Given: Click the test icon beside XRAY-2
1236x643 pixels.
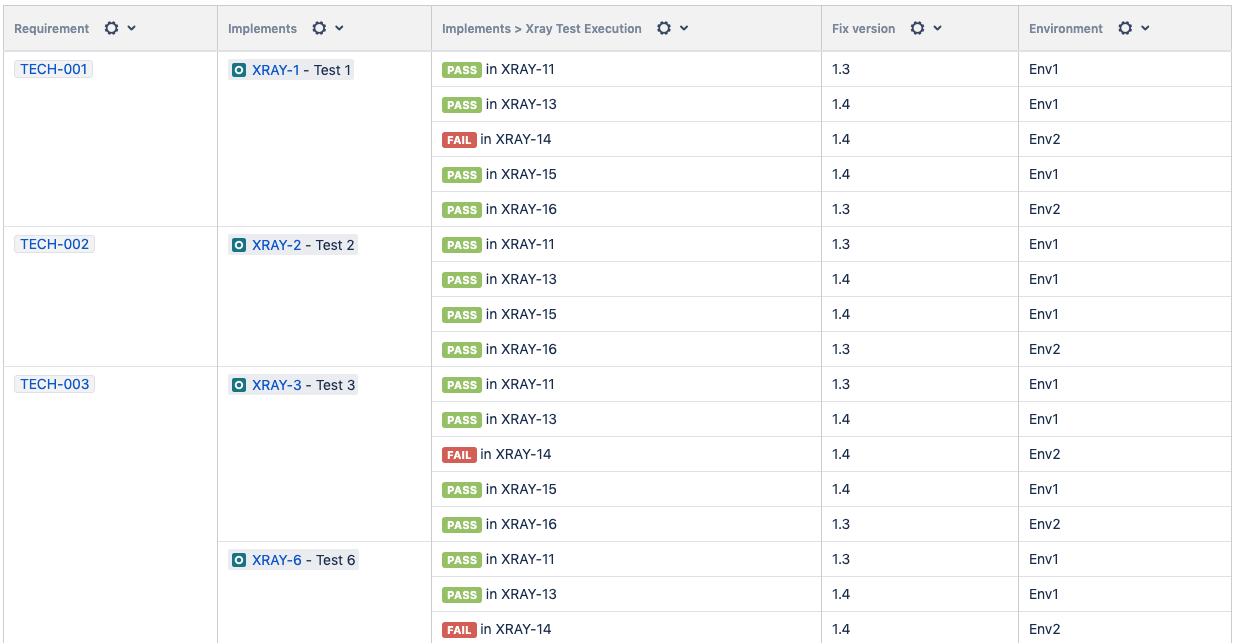Looking at the screenshot, I should 239,245.
